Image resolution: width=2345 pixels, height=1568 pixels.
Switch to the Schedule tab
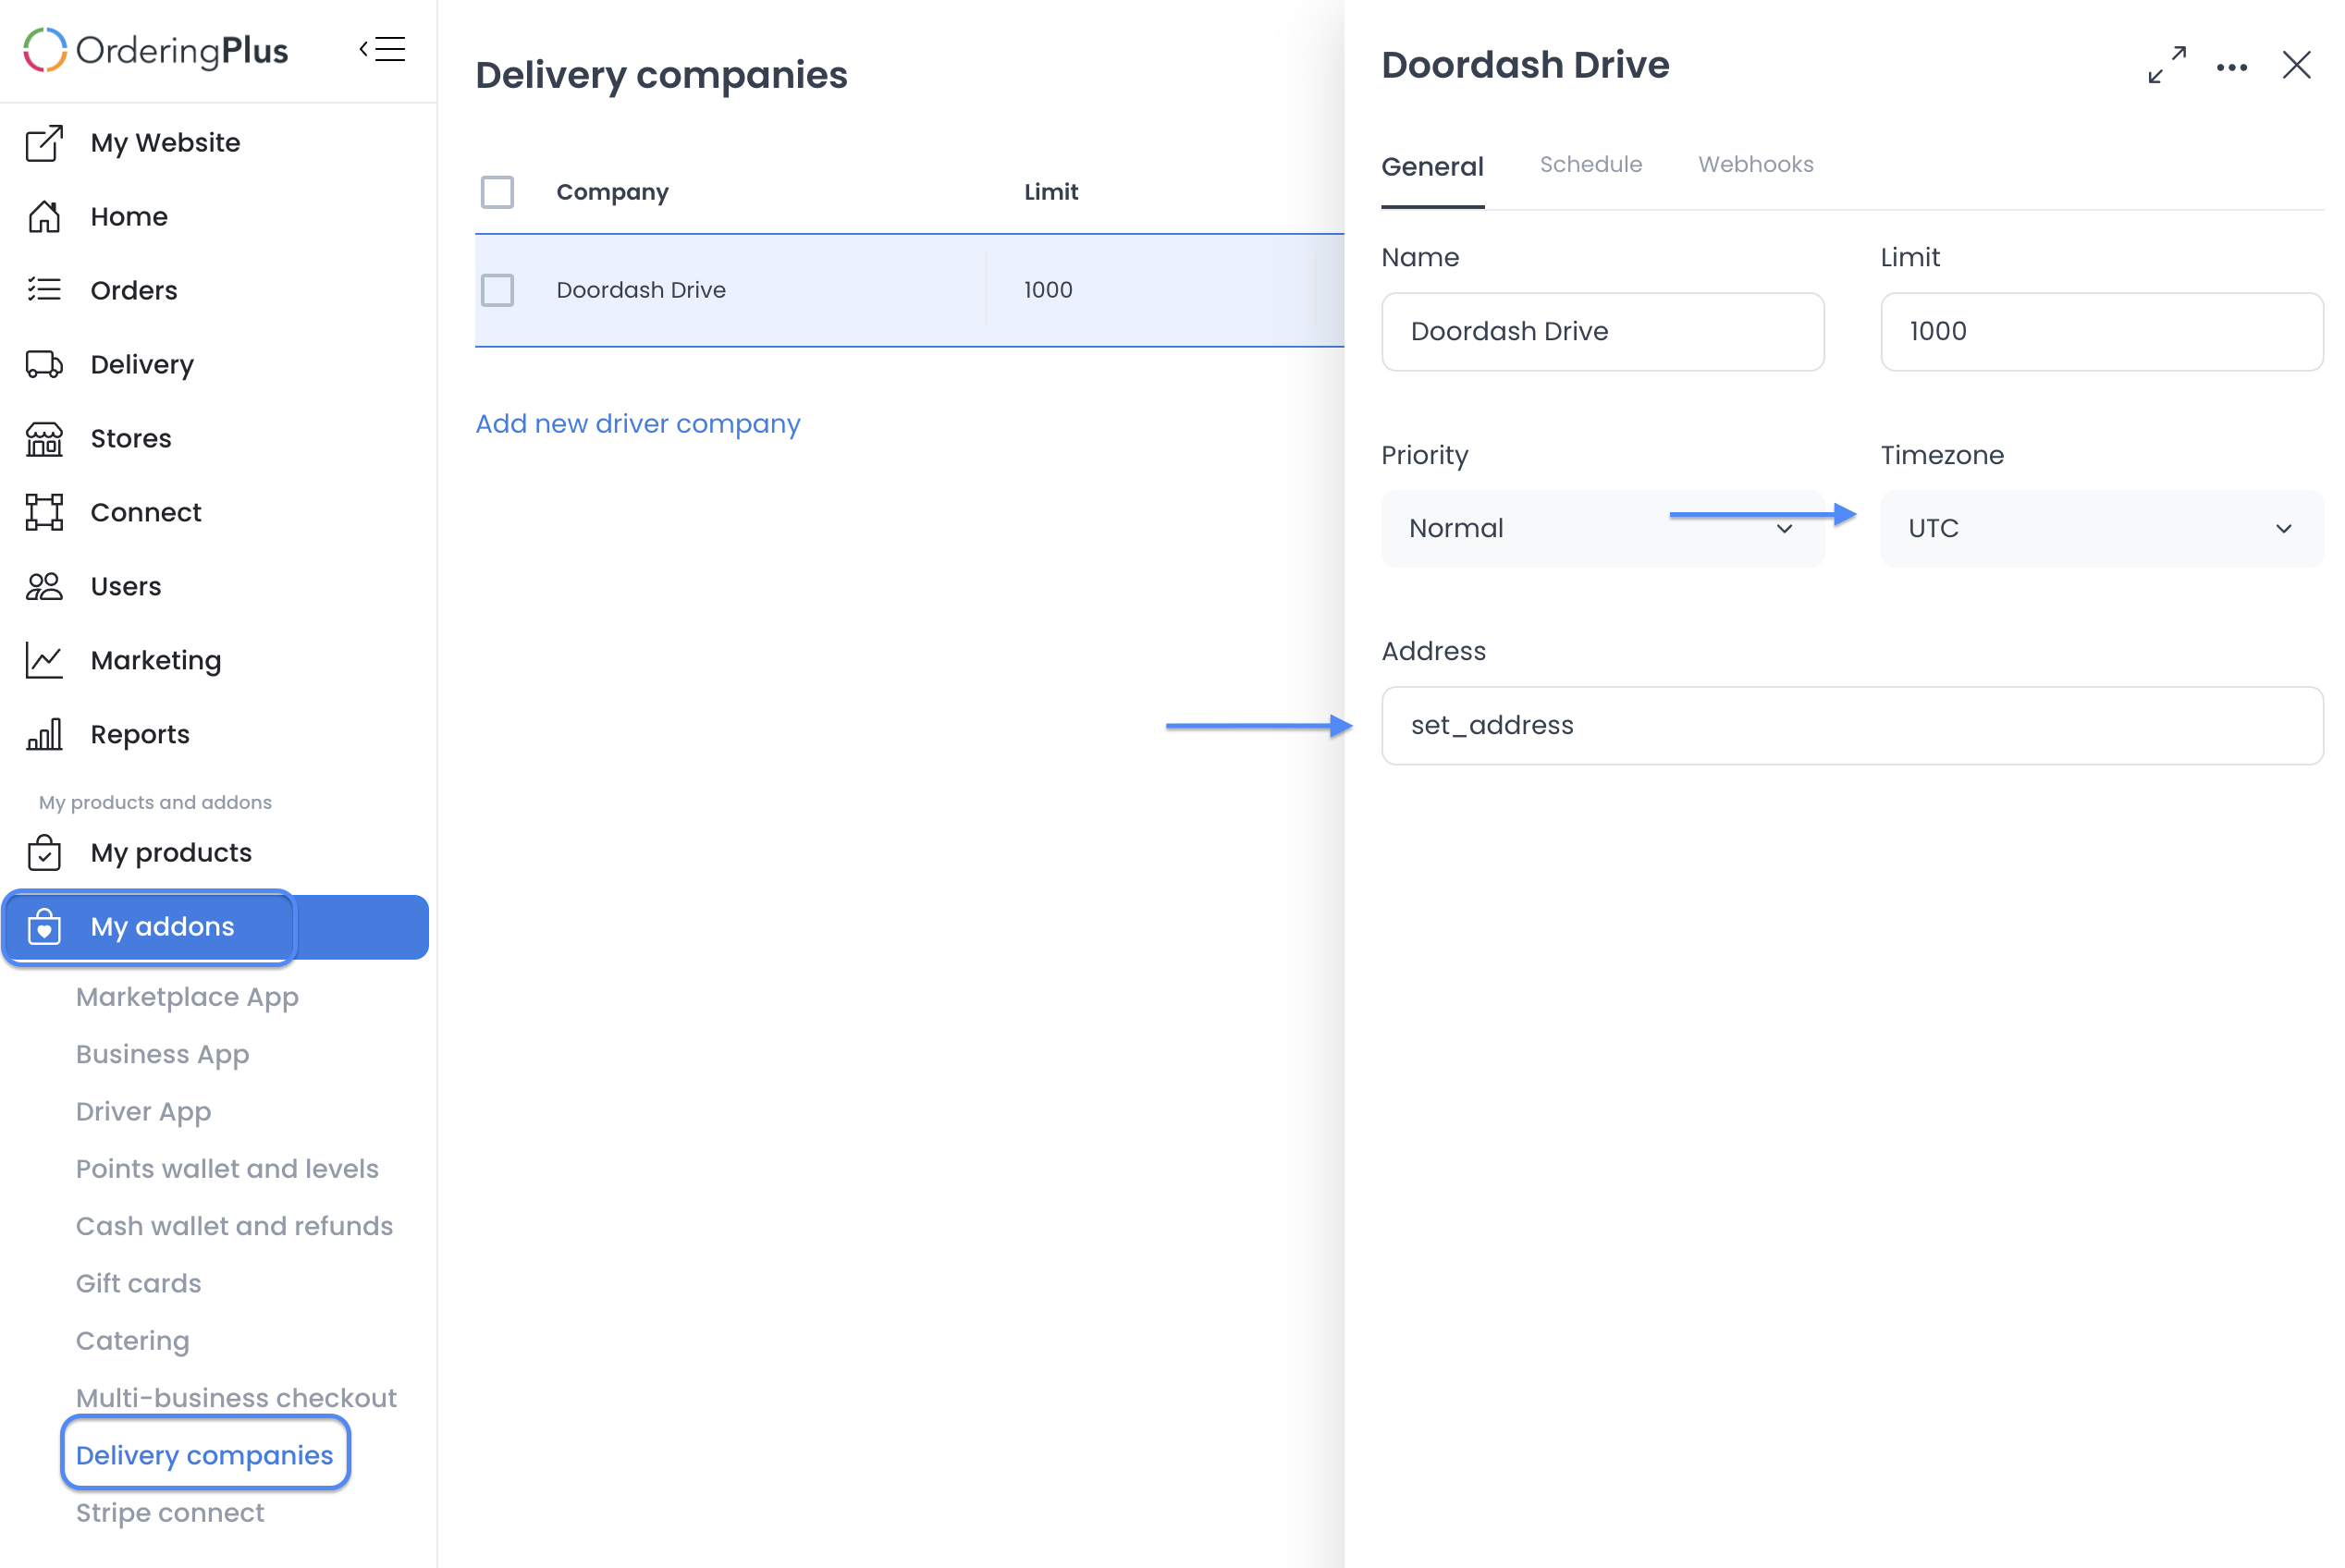[x=1590, y=164]
